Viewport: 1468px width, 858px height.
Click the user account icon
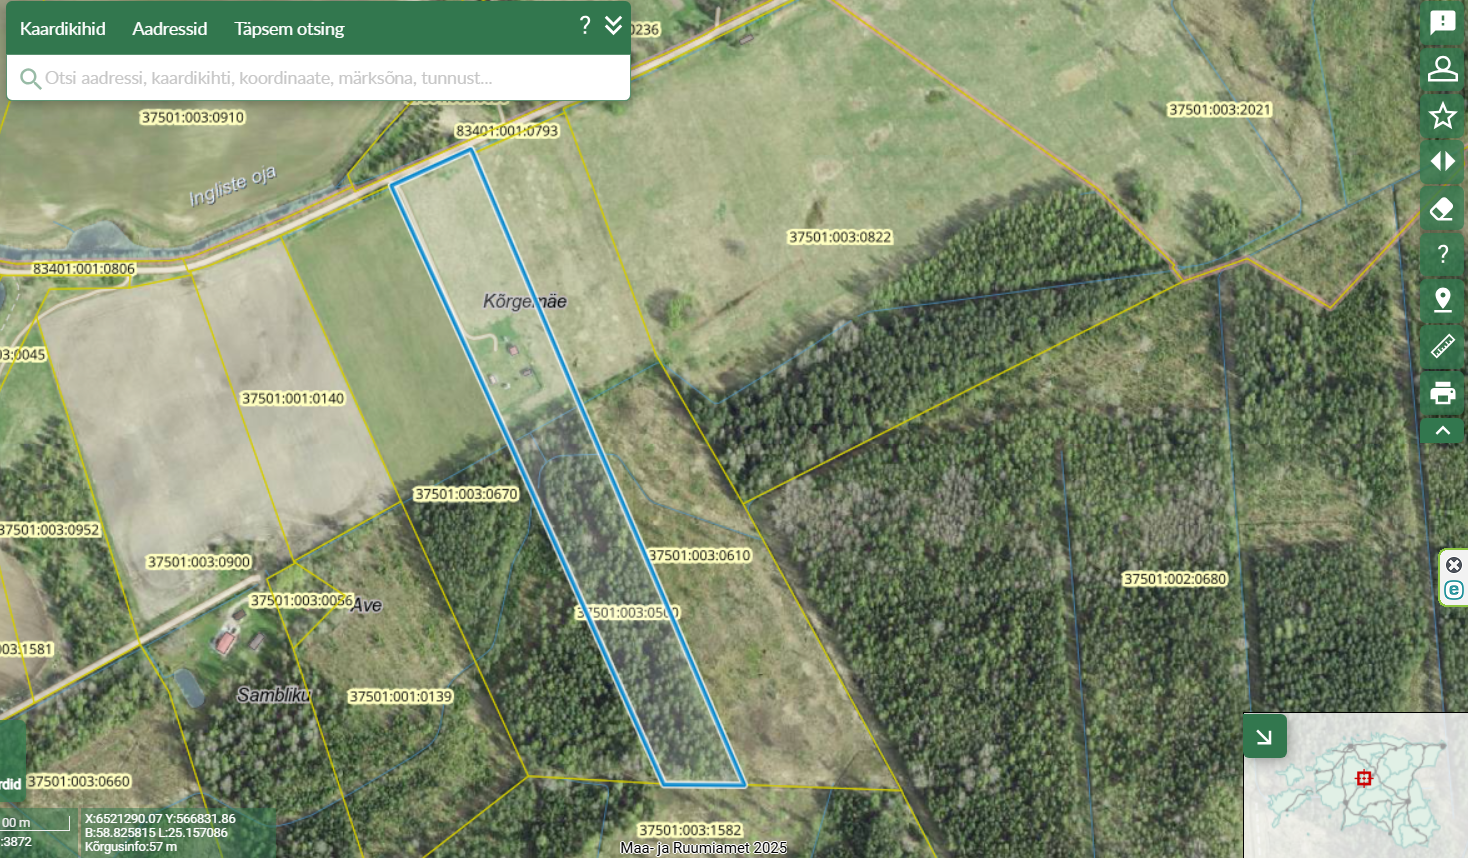point(1442,69)
